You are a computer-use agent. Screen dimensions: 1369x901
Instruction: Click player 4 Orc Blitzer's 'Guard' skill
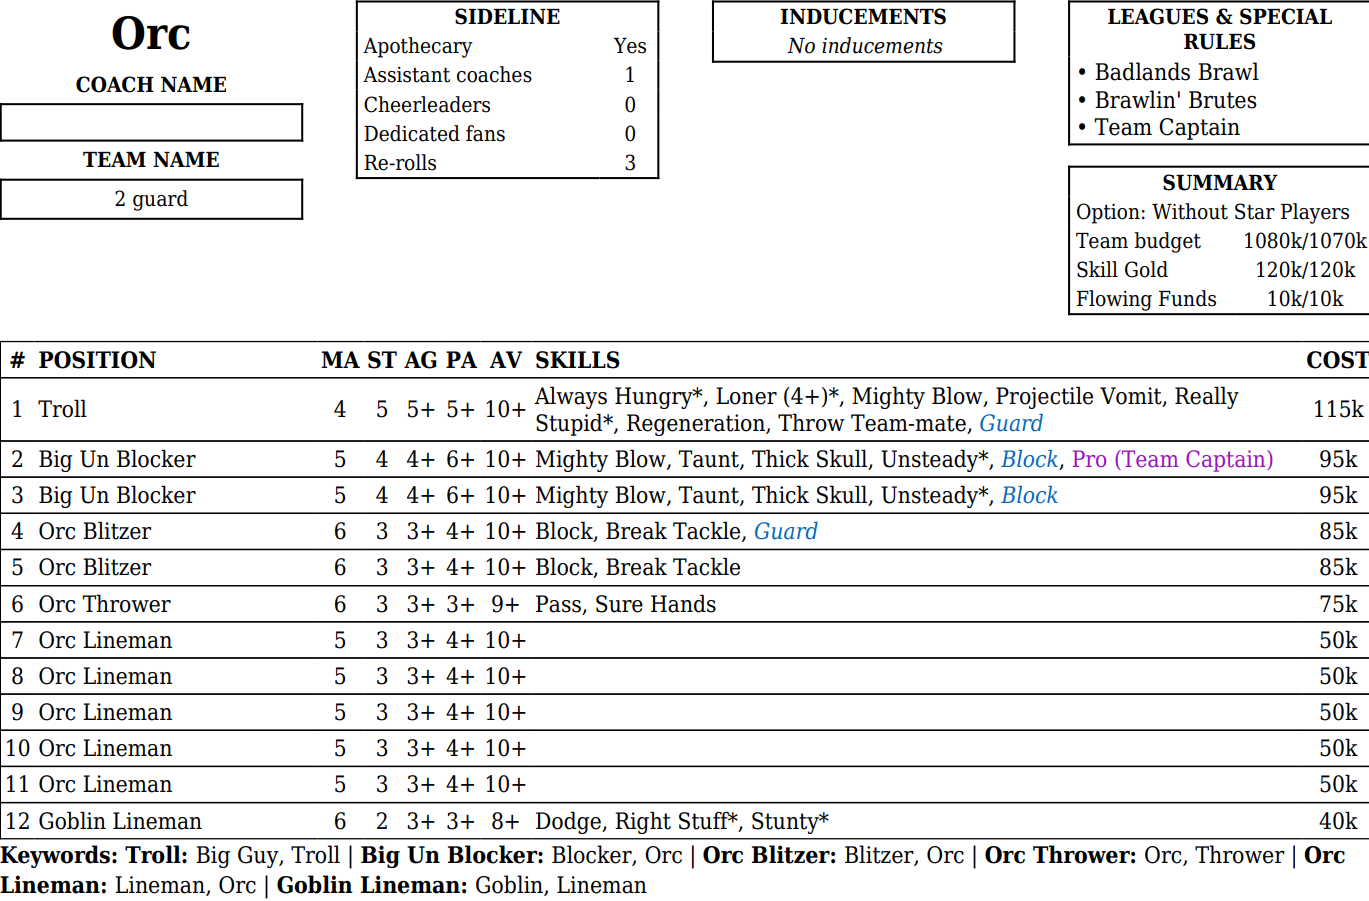(x=785, y=531)
